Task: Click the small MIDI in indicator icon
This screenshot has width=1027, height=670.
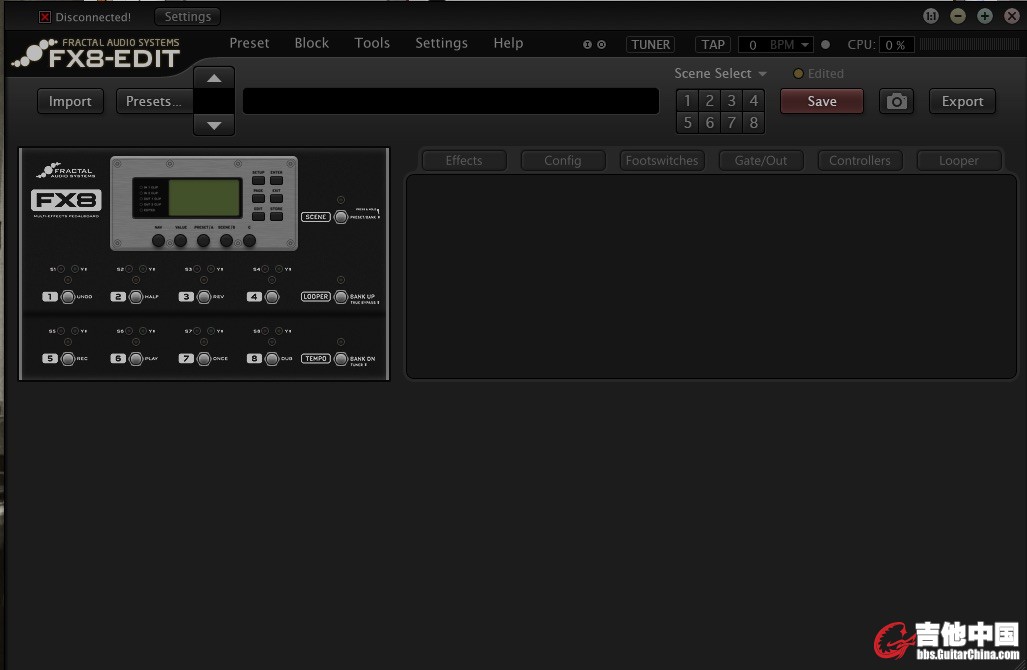Action: click(588, 45)
